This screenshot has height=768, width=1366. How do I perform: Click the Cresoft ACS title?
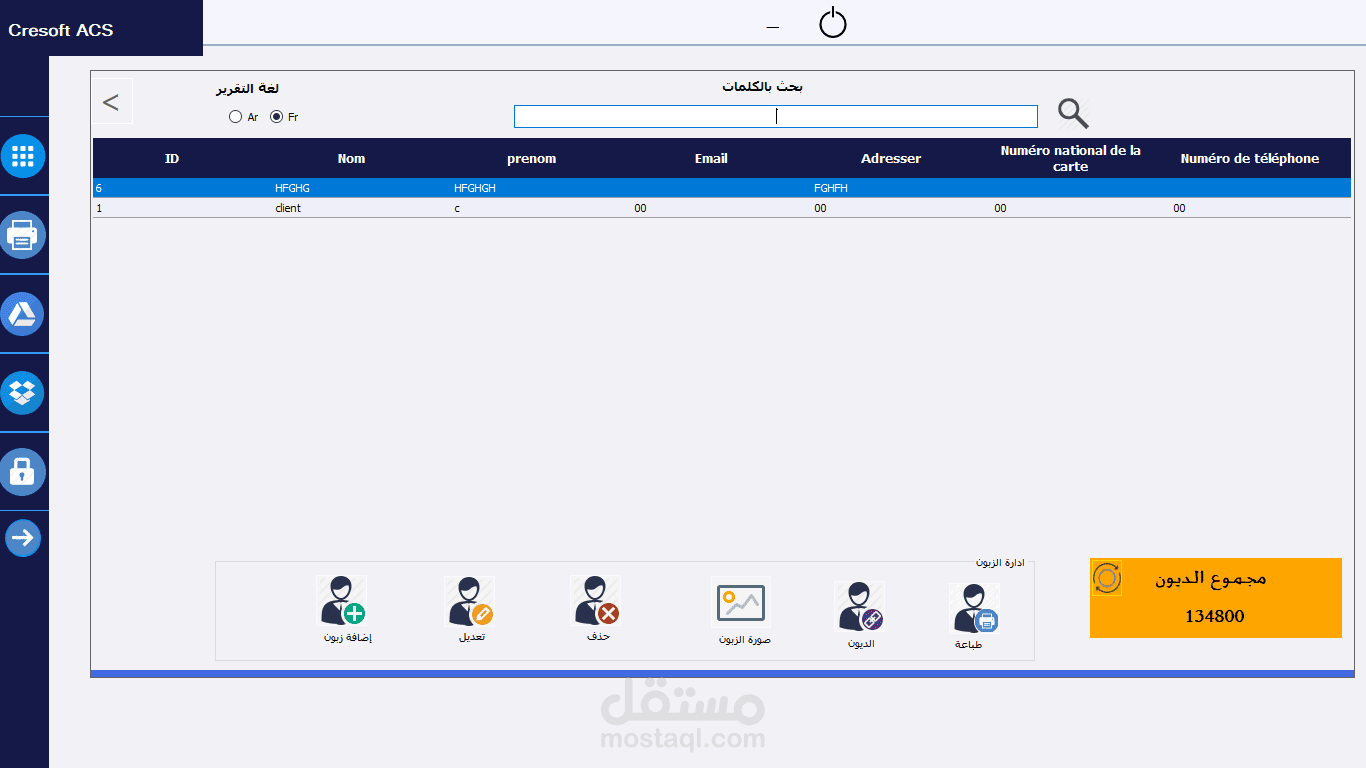pyautogui.click(x=61, y=30)
